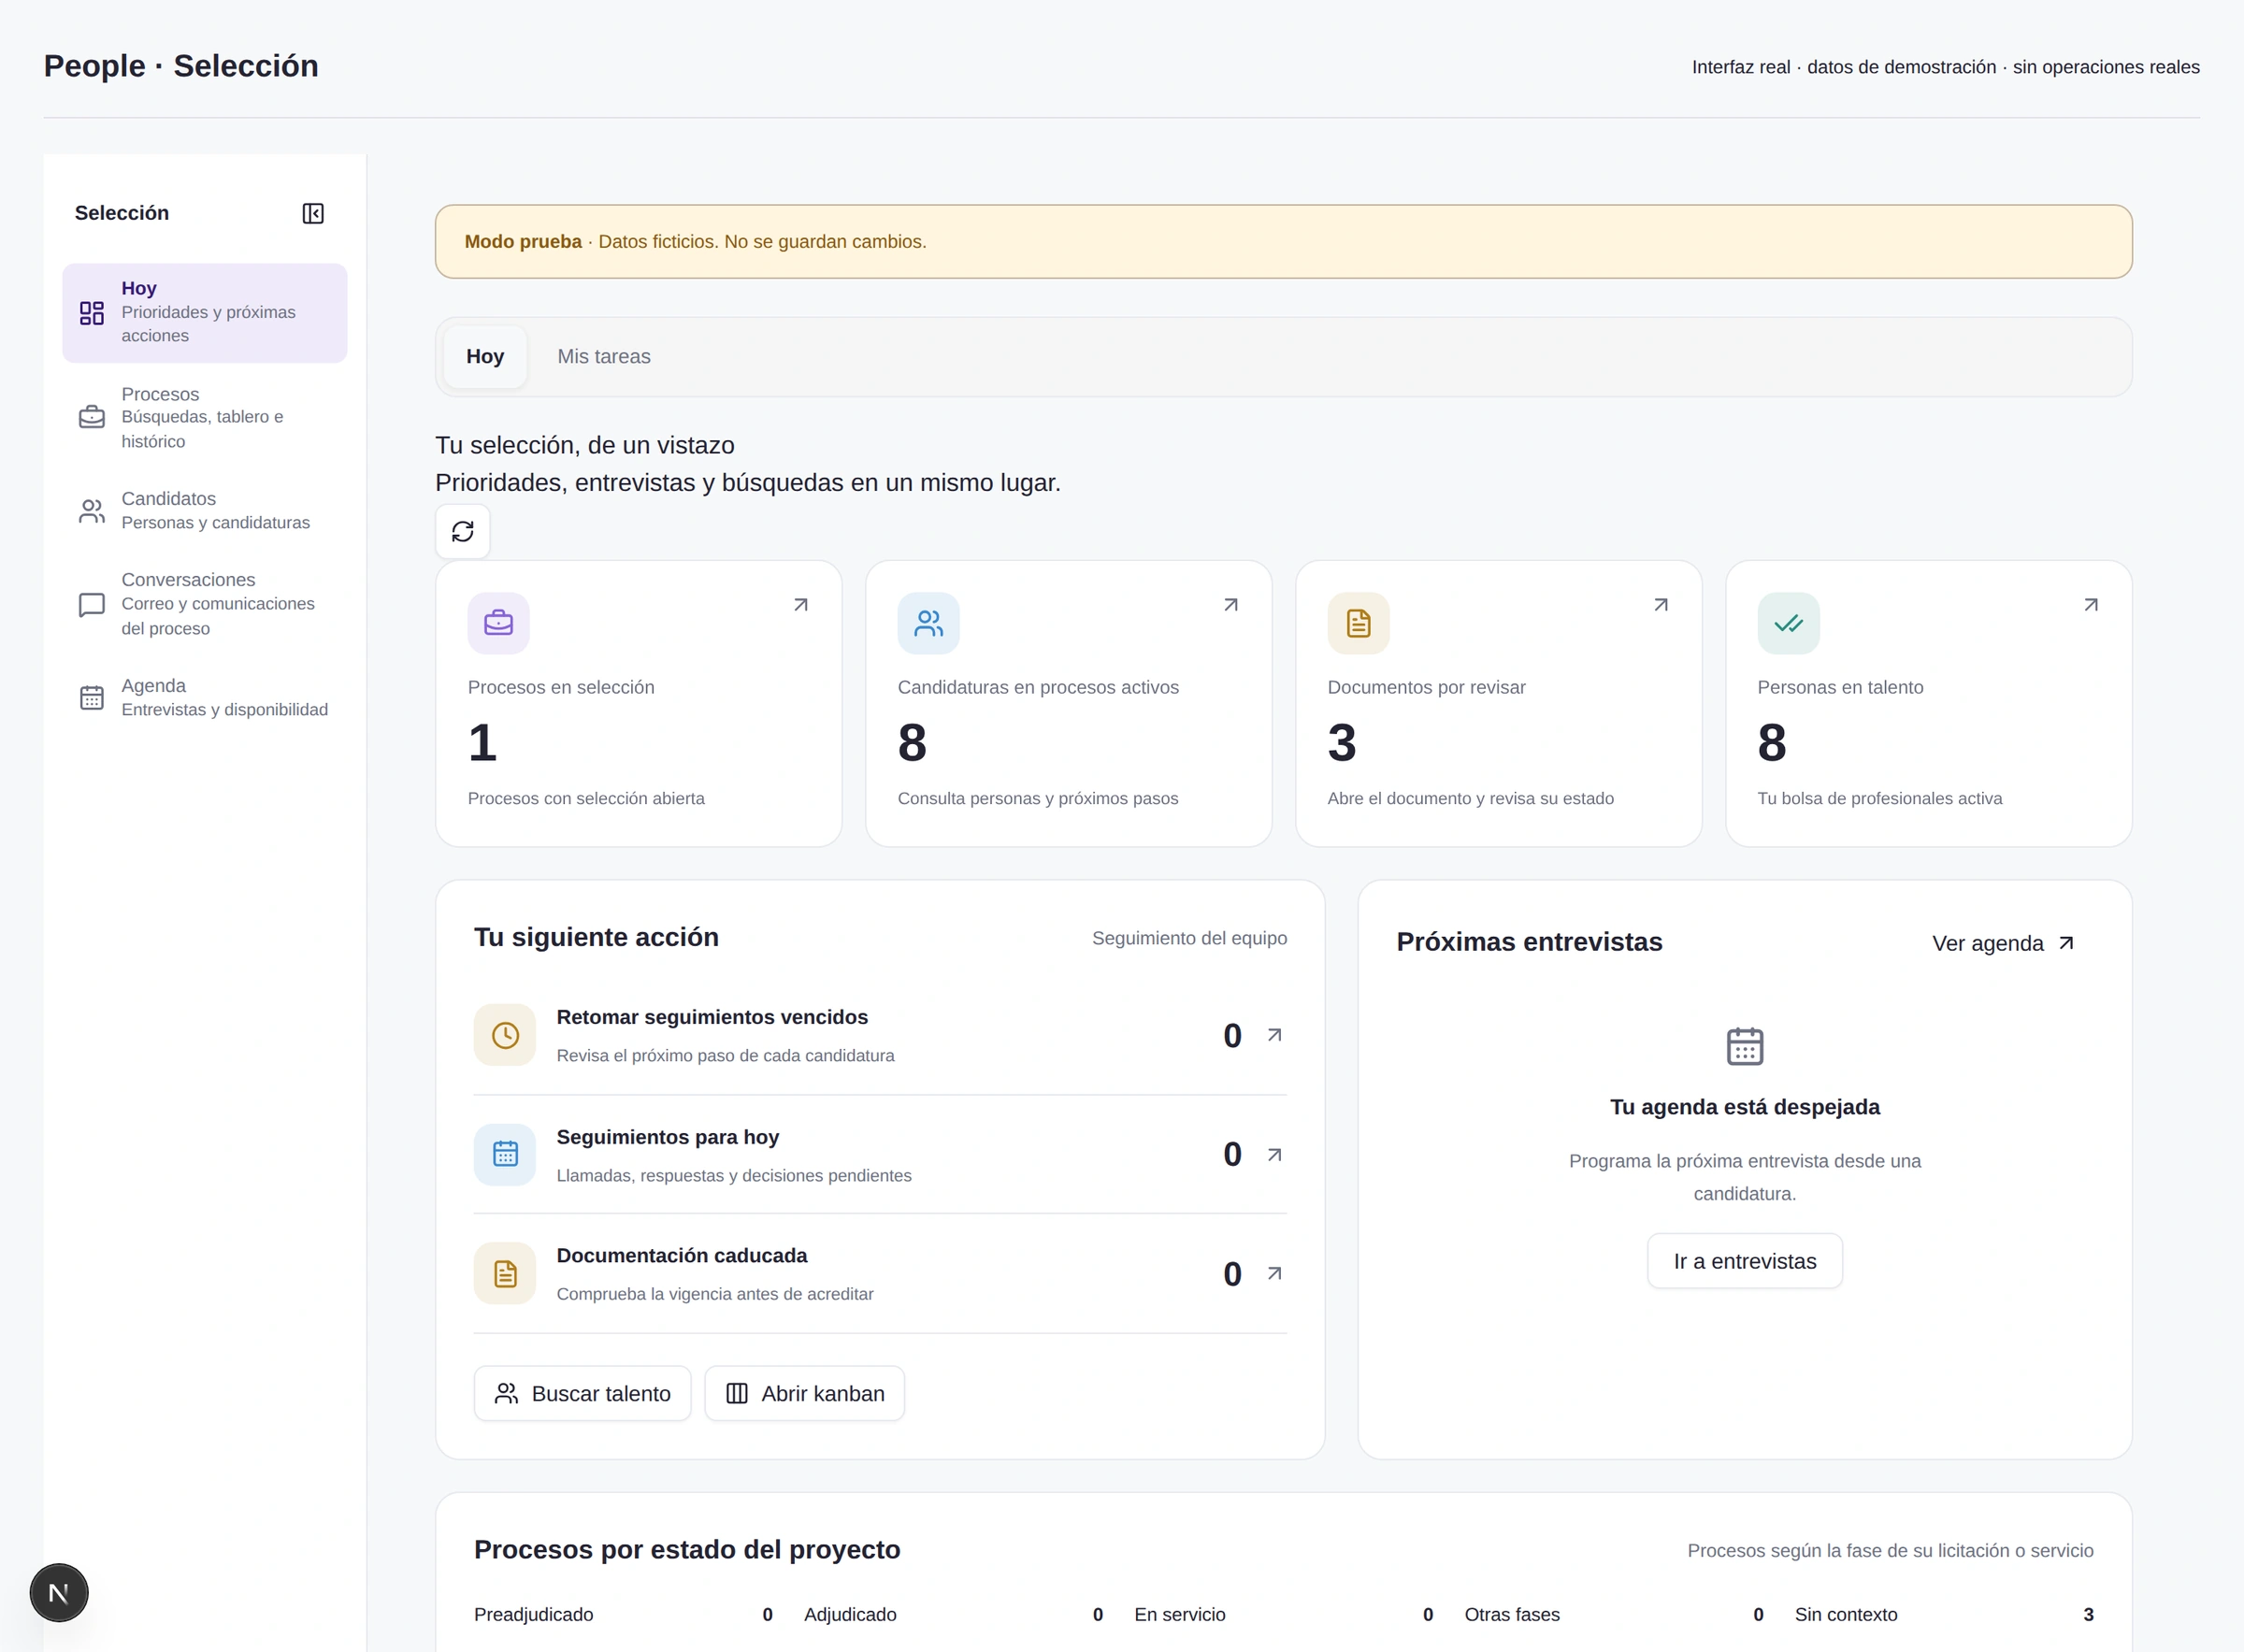Screen dimensions: 2244x1652
Task: Open arrow for Seguimientos para hoy row
Action: click(x=1274, y=1154)
